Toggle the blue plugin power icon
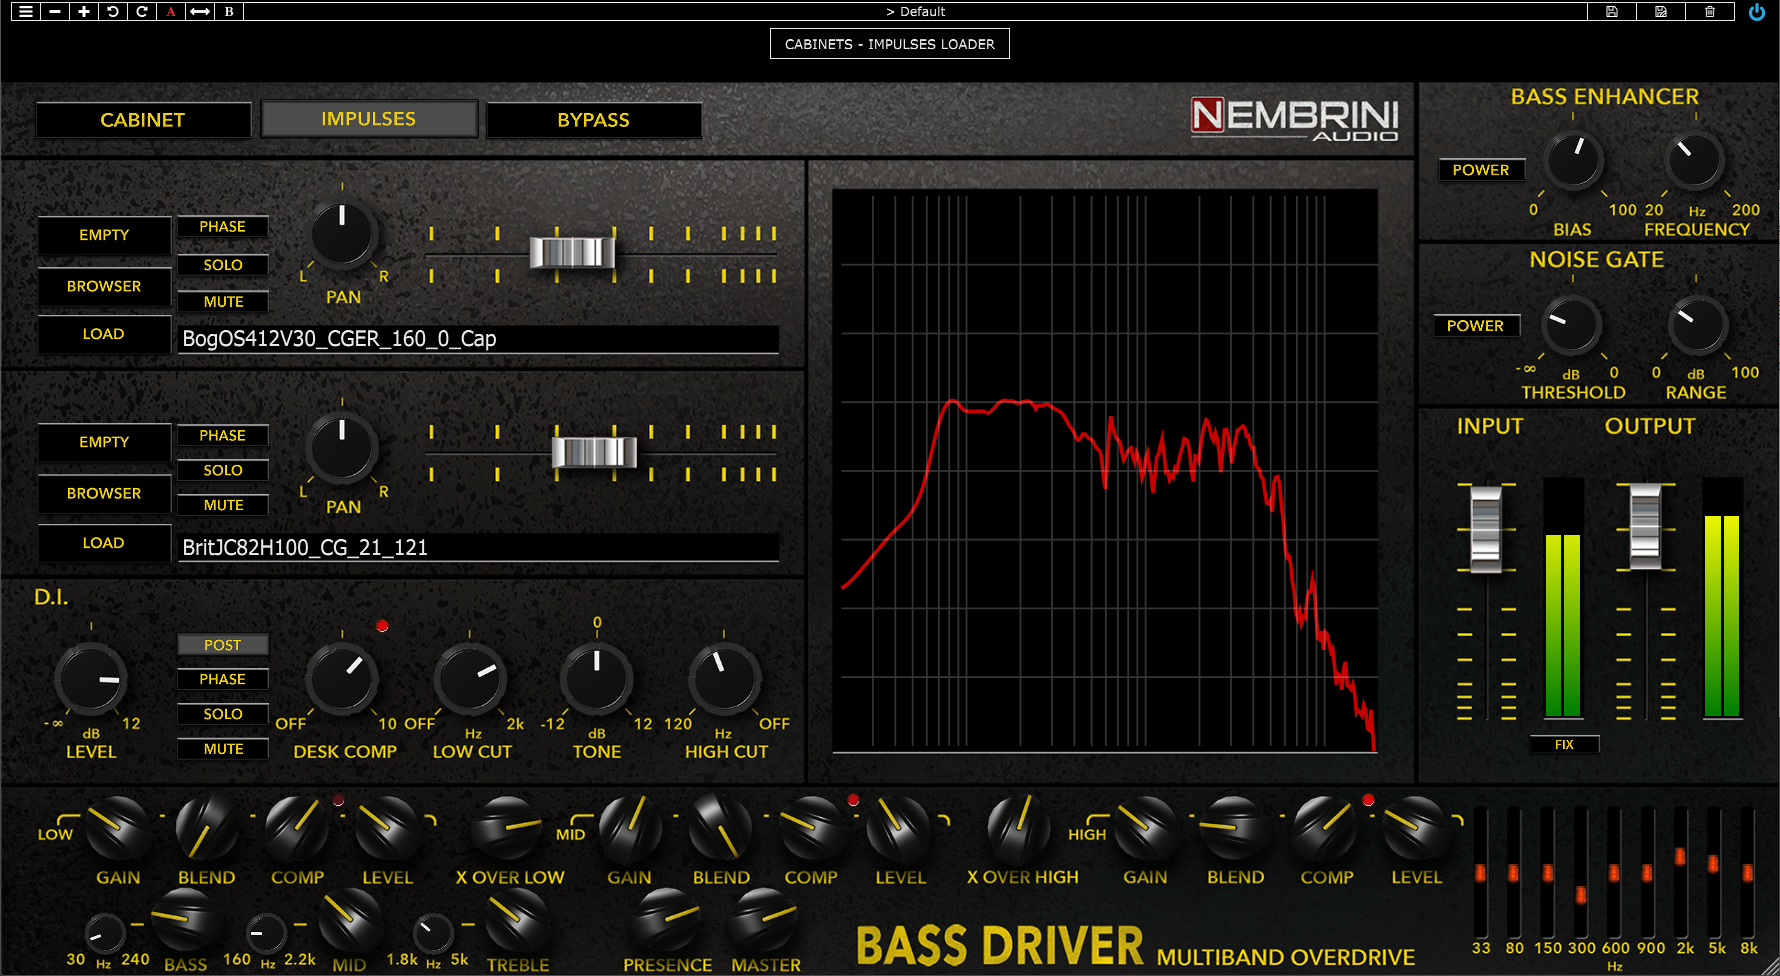Screen dimensions: 1780x976 pyautogui.click(x=1757, y=12)
